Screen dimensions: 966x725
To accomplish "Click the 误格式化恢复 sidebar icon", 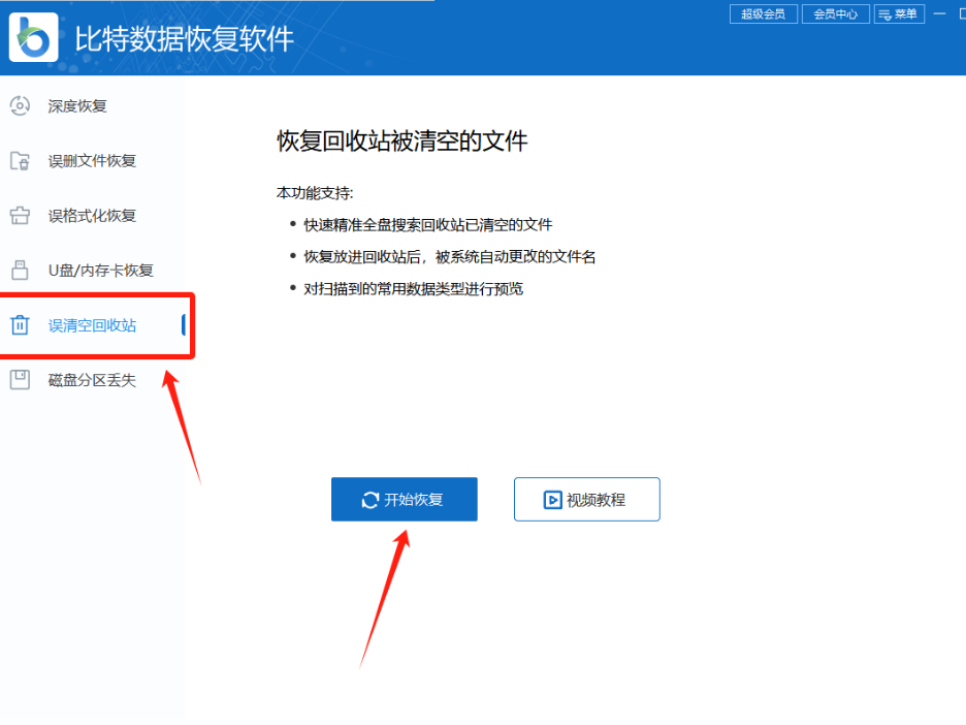I will 19,215.
